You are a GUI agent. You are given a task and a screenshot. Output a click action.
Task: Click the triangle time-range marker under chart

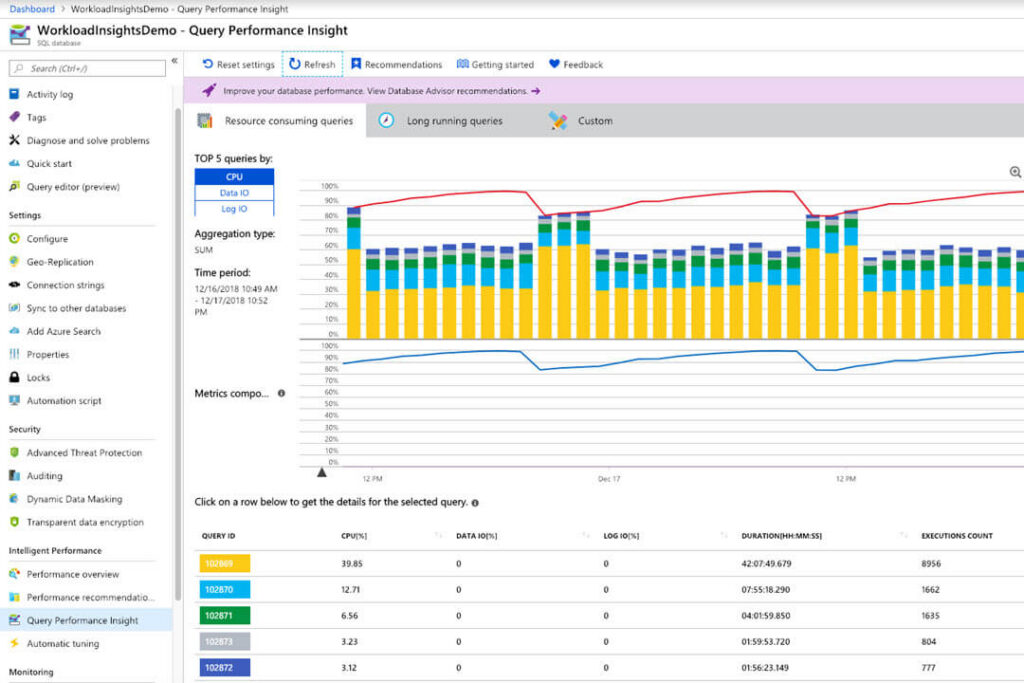[x=321, y=472]
